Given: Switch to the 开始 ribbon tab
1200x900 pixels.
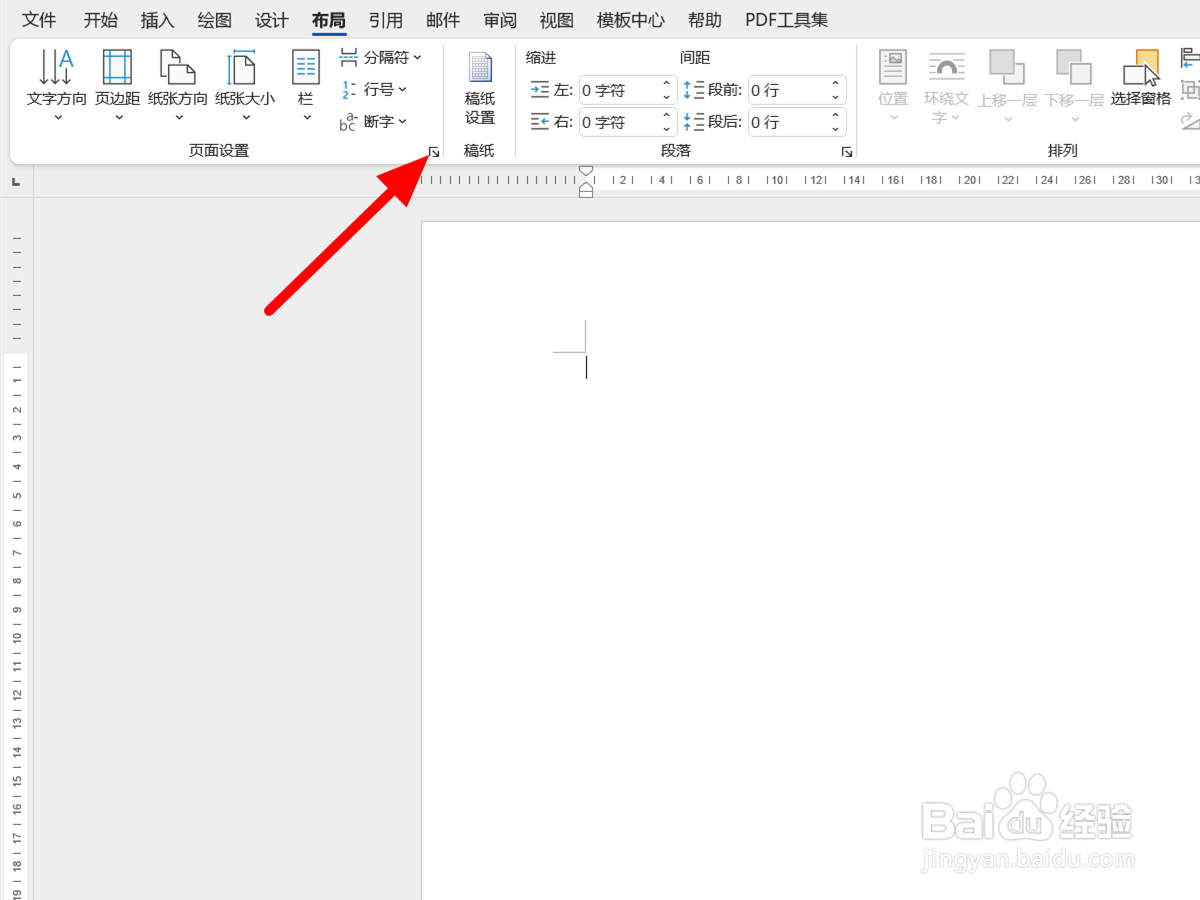Looking at the screenshot, I should [100, 20].
